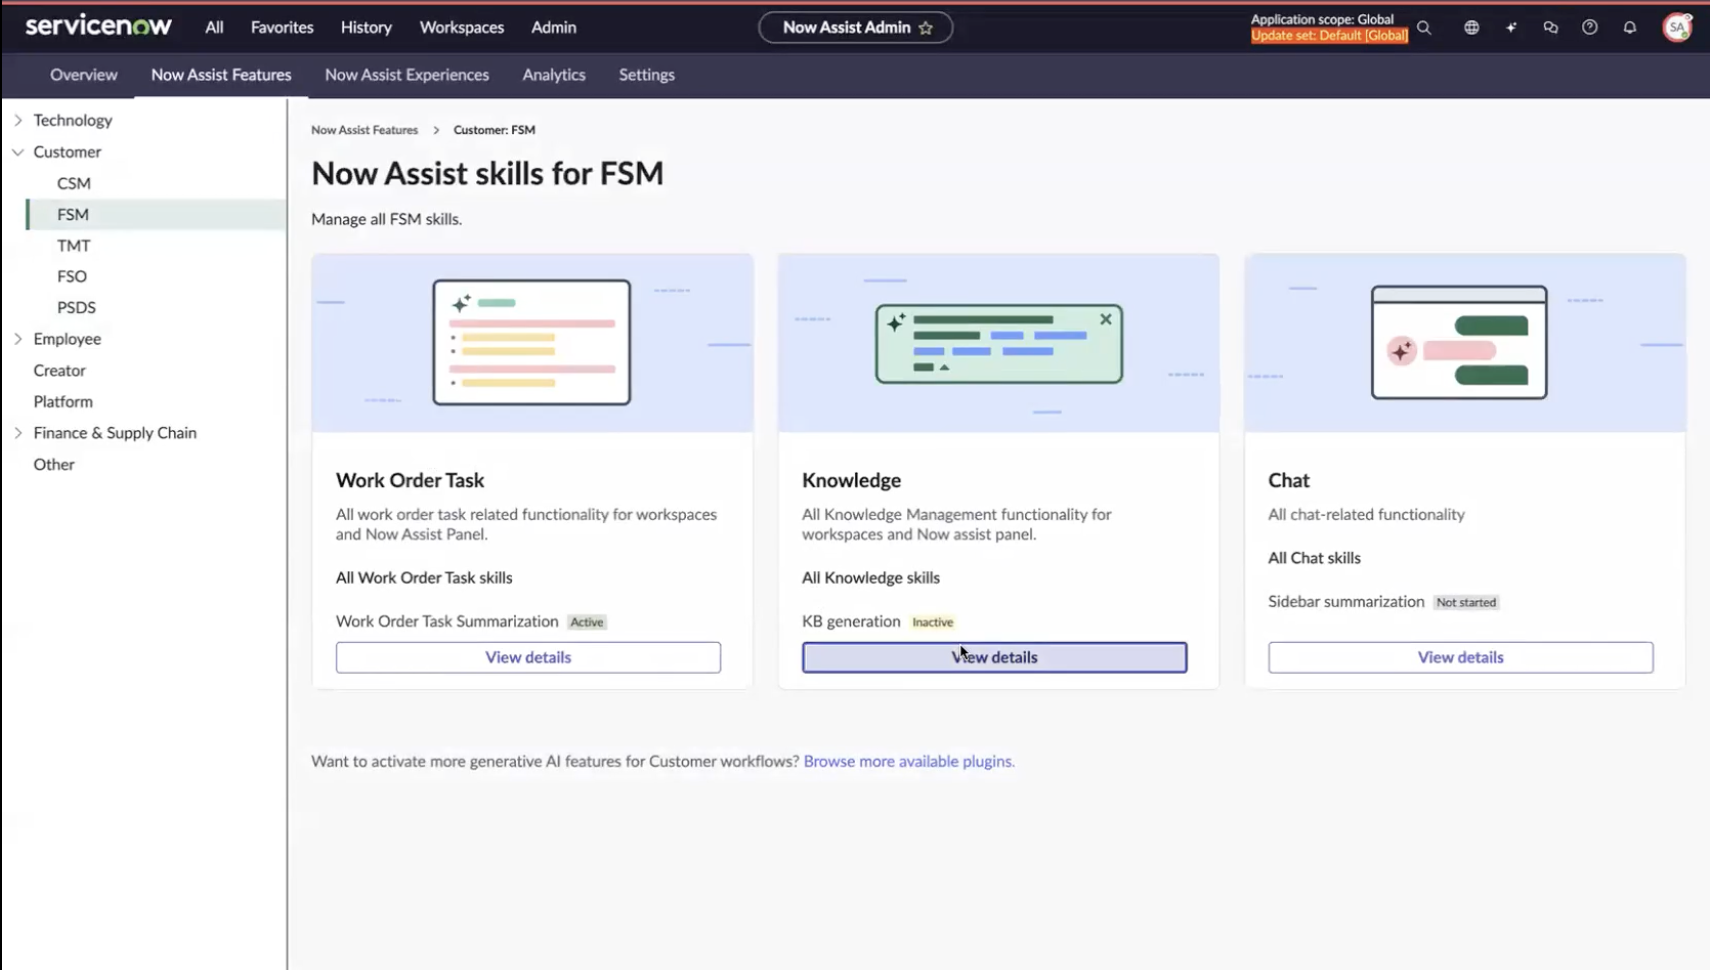Select Other in the sidebar
1710x970 pixels.
(54, 464)
